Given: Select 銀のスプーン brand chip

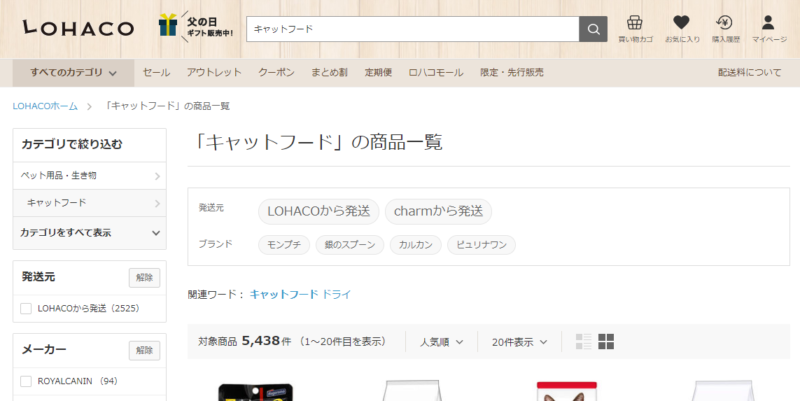Looking at the screenshot, I should click(350, 245).
